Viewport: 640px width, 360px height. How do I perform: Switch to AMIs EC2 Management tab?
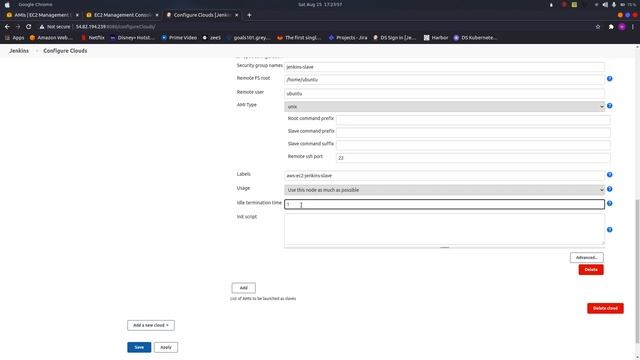pos(42,15)
